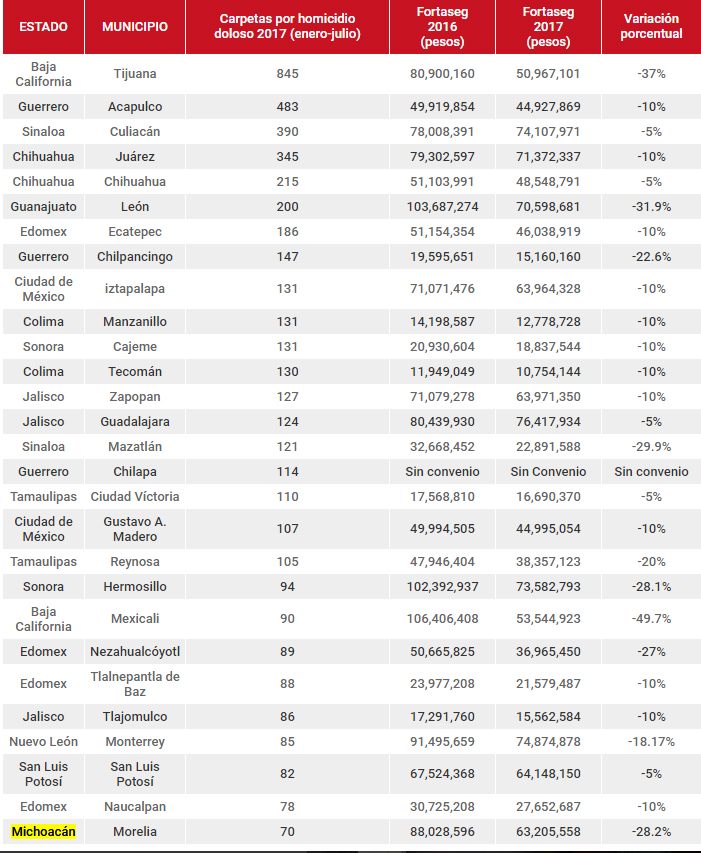Click the Tlalnepantla de Baz cell
701x853 pixels.
pos(135,684)
